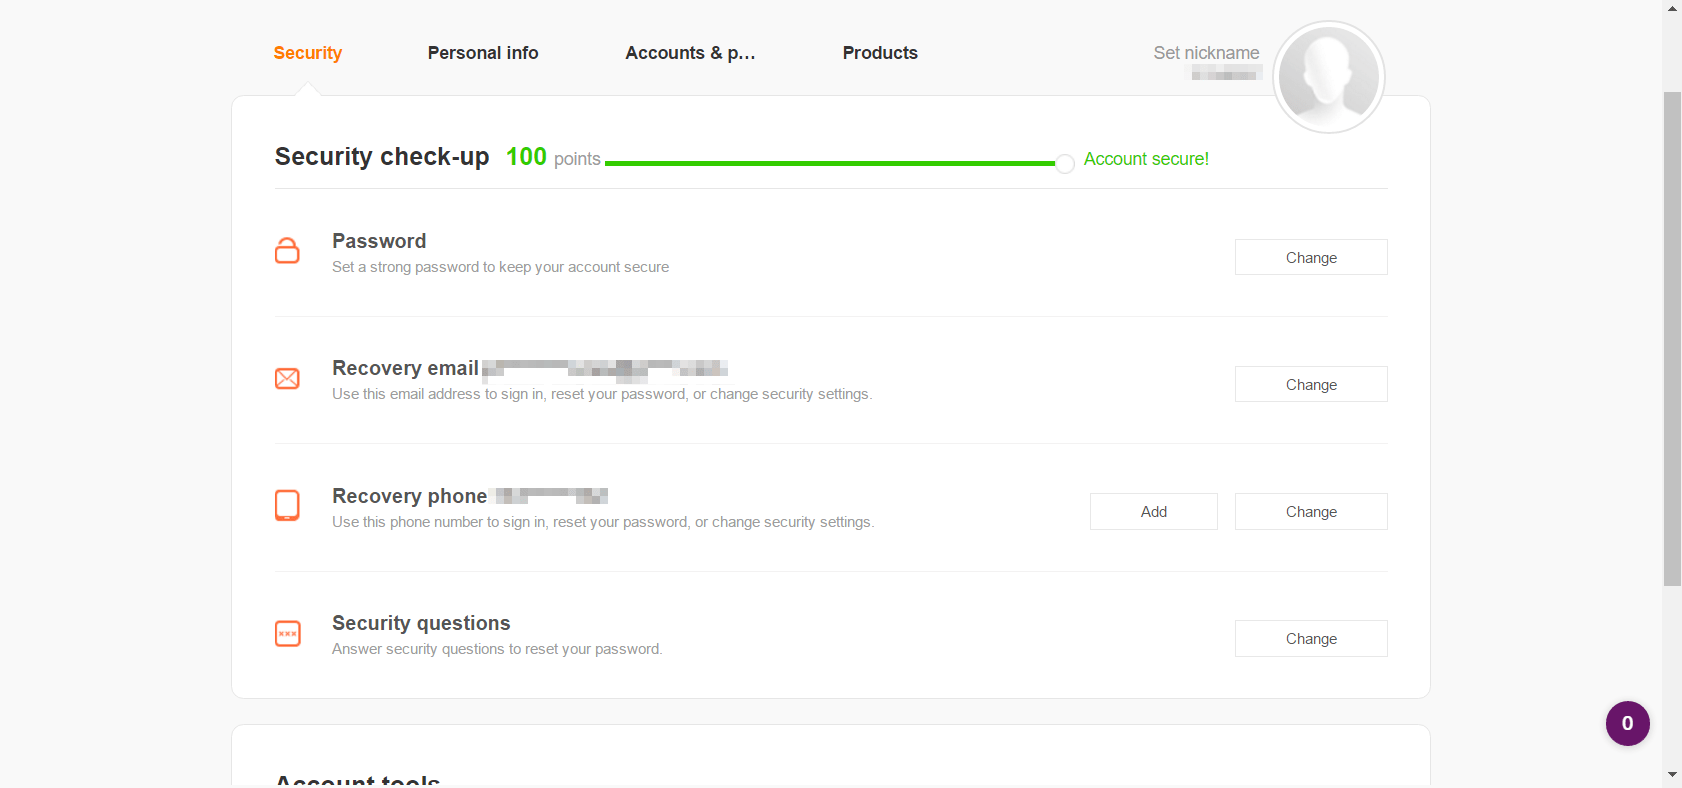Image resolution: width=1682 pixels, height=788 pixels.
Task: Open the Personal info tab
Action: (483, 53)
